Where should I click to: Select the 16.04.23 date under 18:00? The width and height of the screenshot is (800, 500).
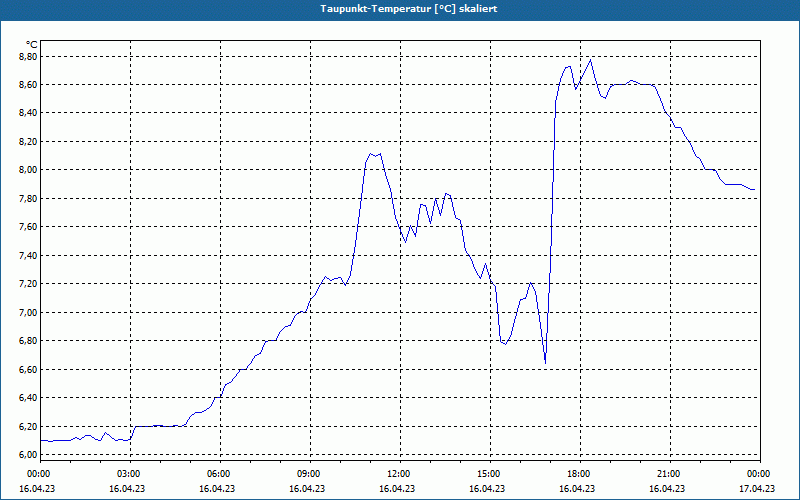(578, 488)
